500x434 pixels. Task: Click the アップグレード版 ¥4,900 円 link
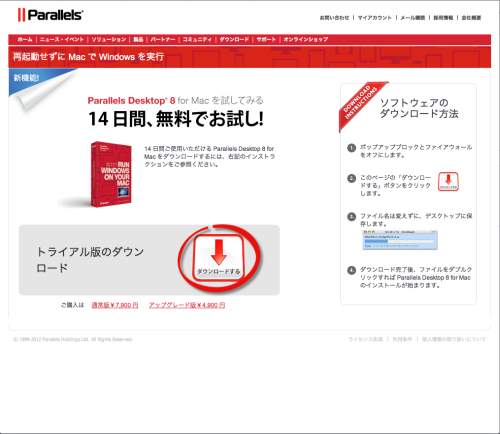(187, 305)
